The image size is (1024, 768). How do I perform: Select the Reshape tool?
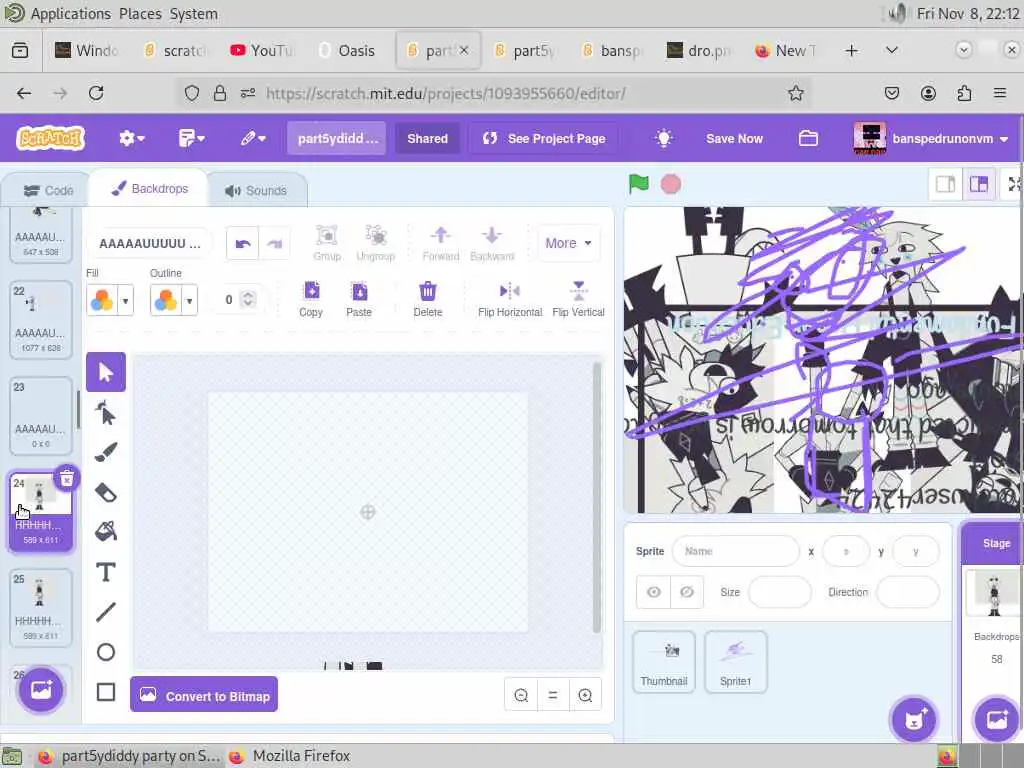coord(105,413)
